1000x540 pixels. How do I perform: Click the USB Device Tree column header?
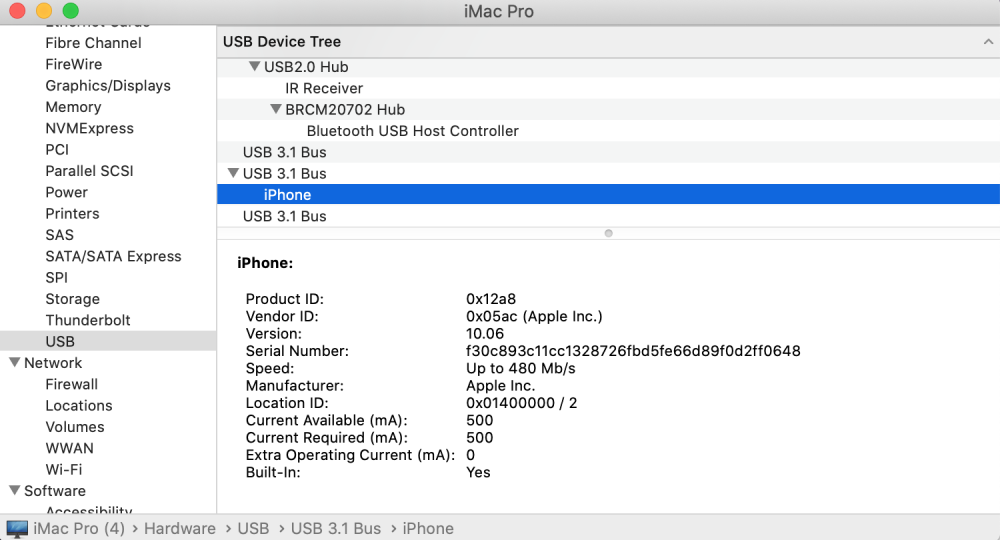tap(608, 41)
